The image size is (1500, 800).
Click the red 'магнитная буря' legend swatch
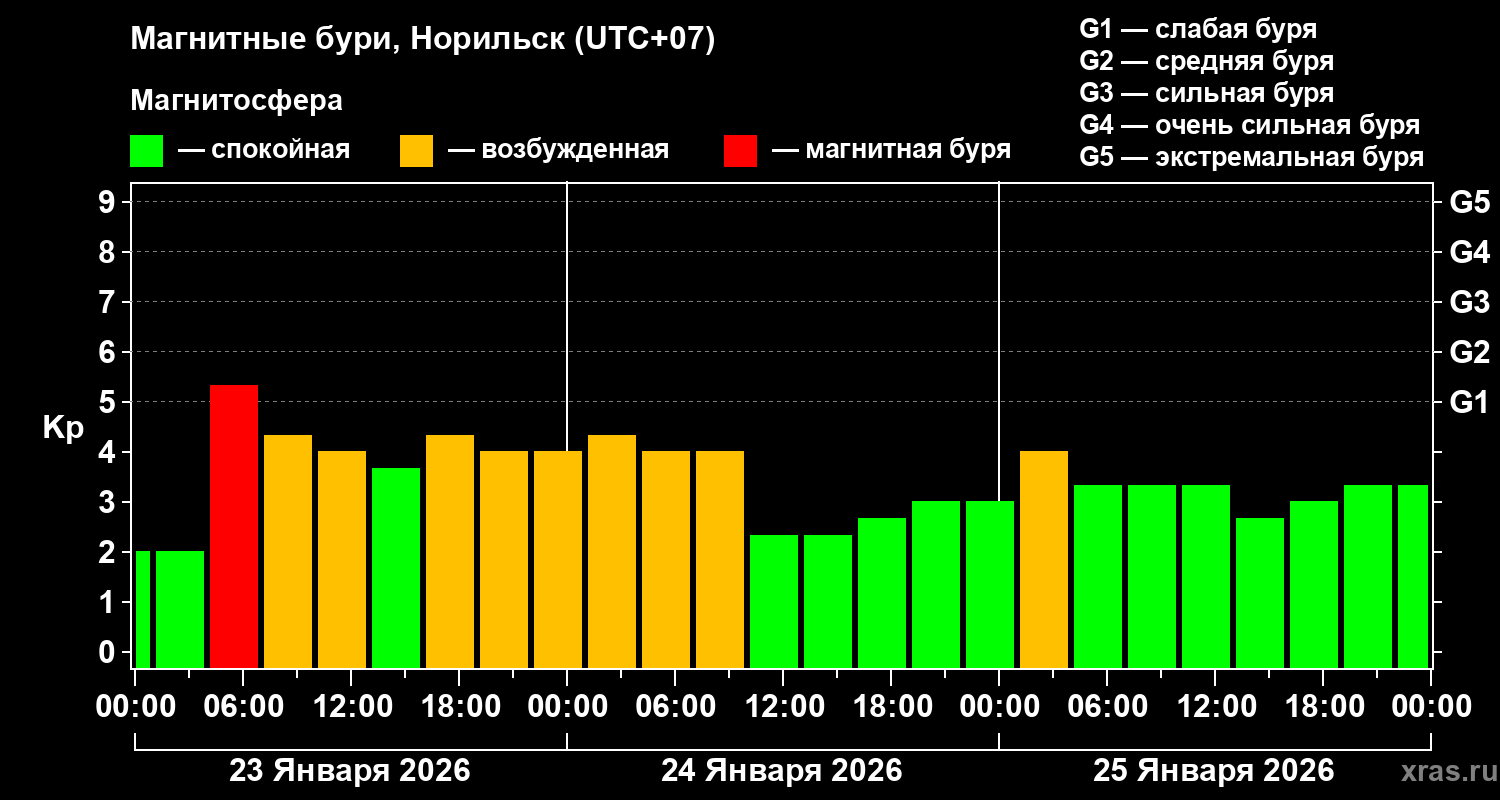740,151
